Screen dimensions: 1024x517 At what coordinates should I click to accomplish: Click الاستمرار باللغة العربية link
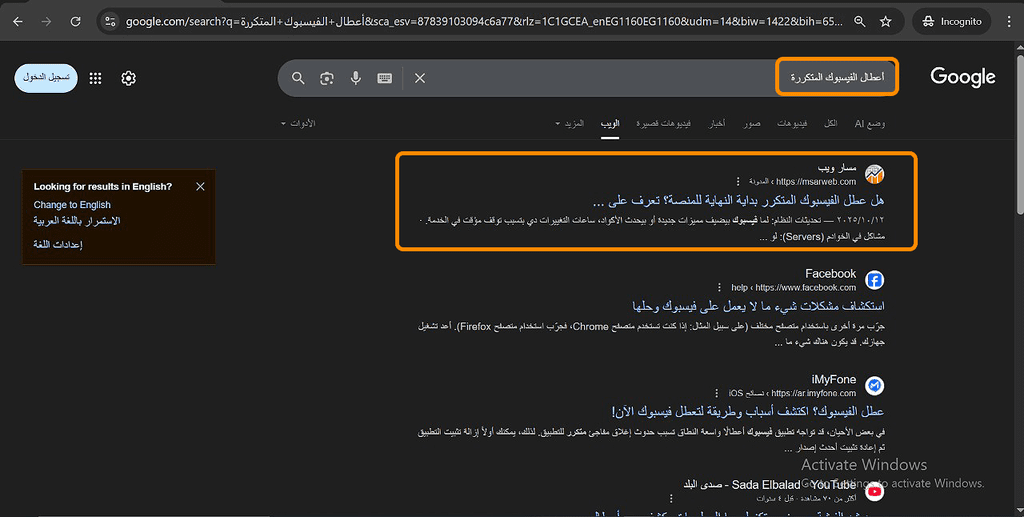pyautogui.click(x=77, y=221)
